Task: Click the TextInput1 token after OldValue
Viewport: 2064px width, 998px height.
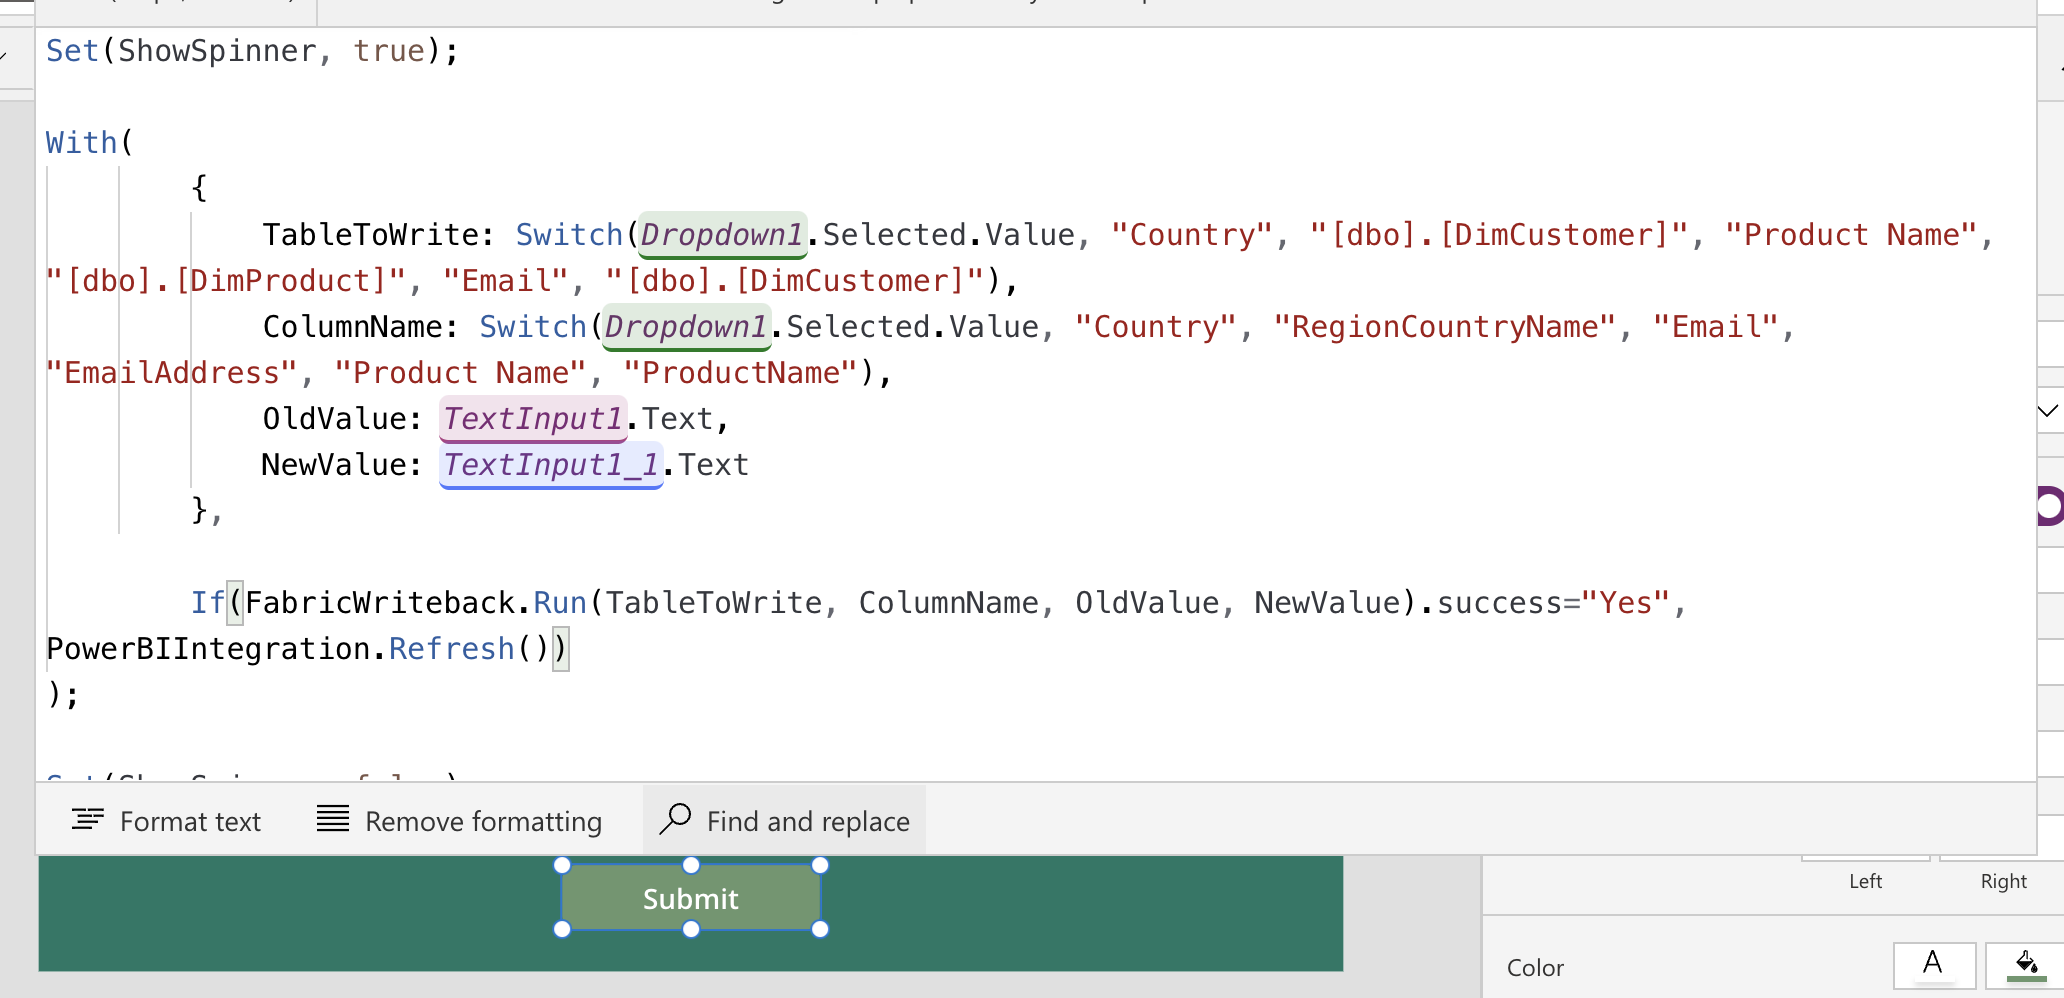Action: (x=533, y=419)
